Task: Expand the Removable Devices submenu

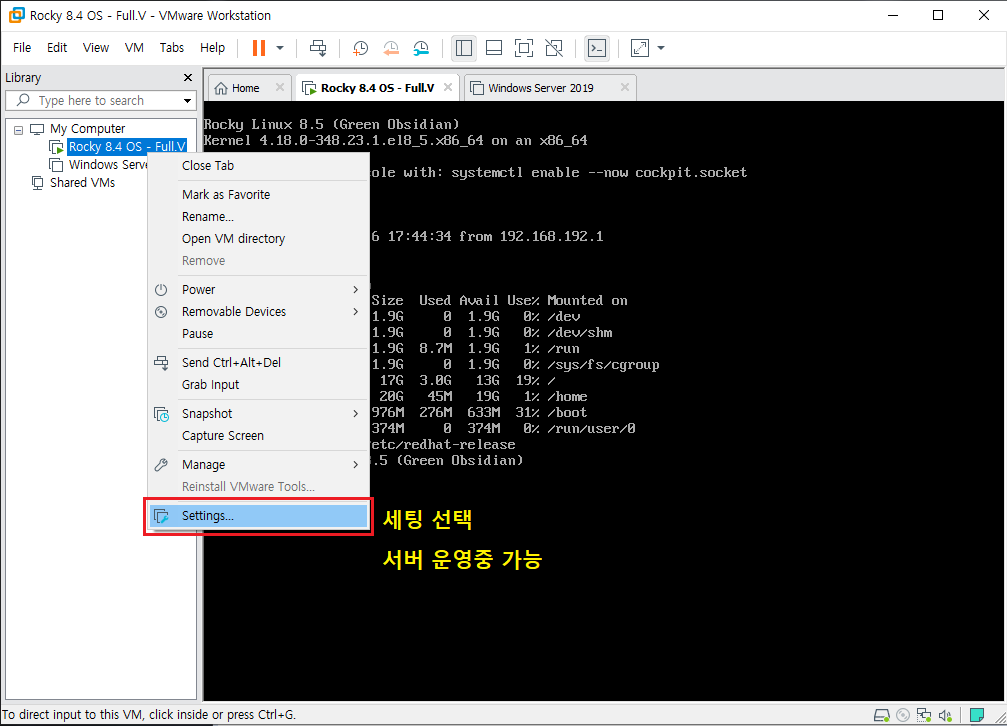Action: coord(259,312)
